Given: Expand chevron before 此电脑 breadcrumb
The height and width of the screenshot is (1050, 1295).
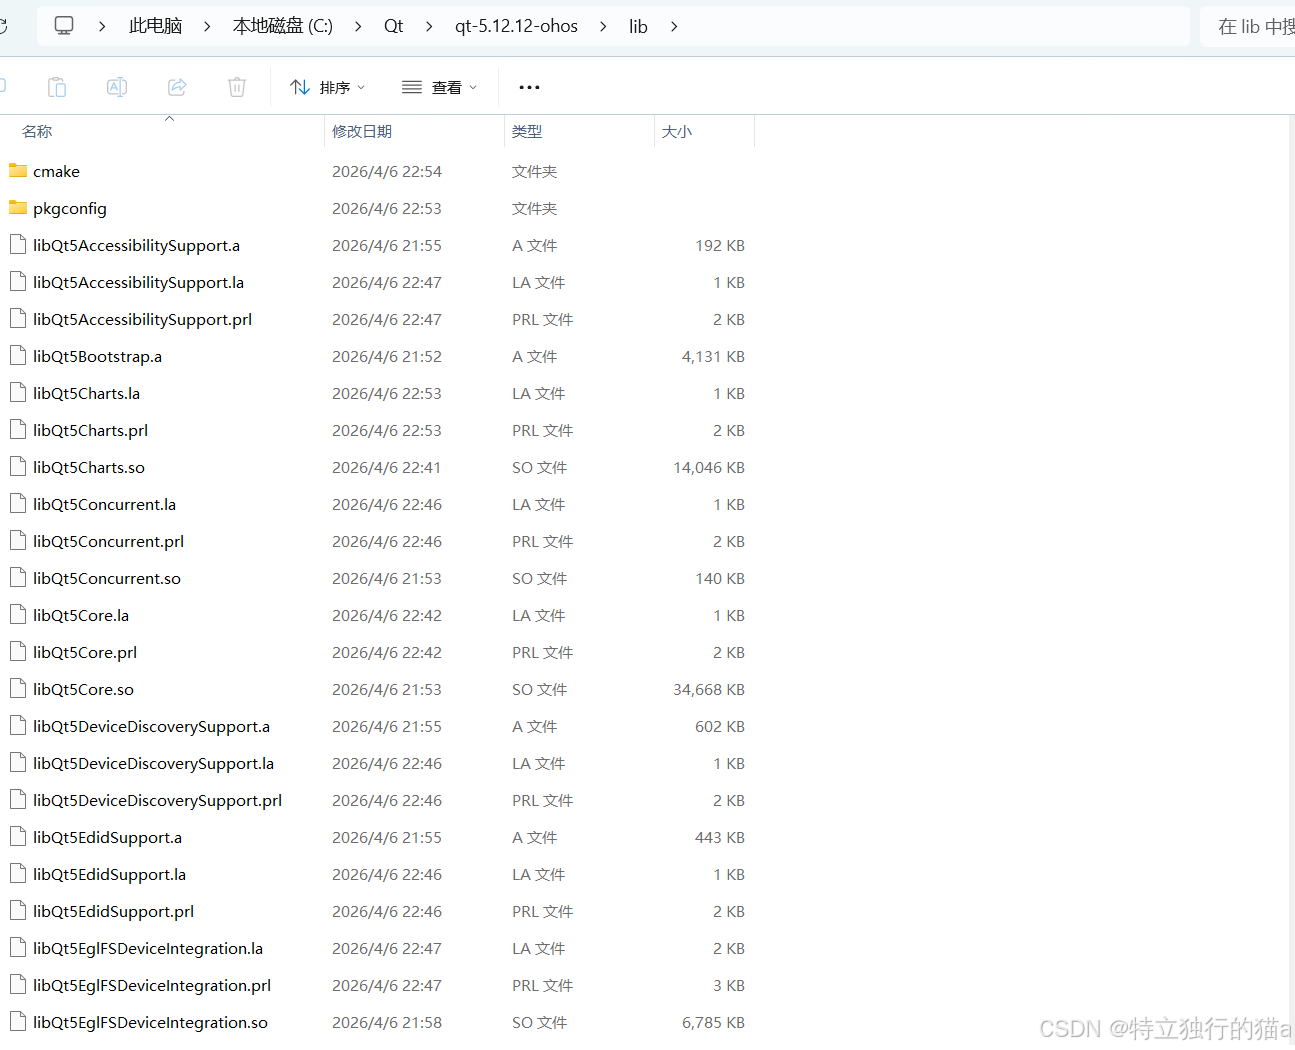Looking at the screenshot, I should coord(102,26).
